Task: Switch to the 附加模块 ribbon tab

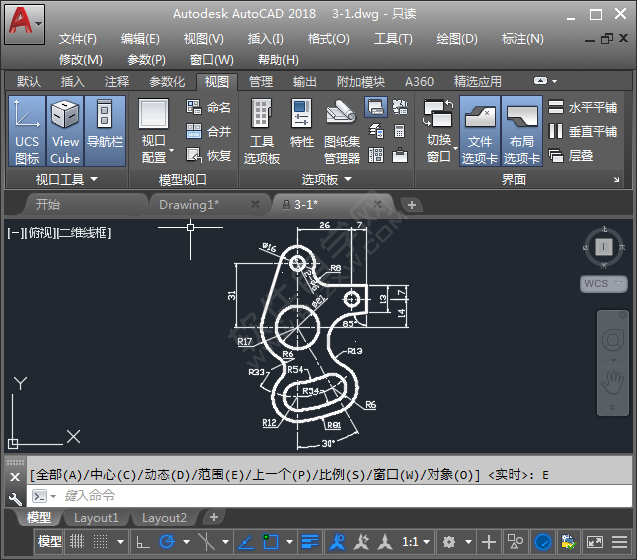Action: tap(360, 82)
